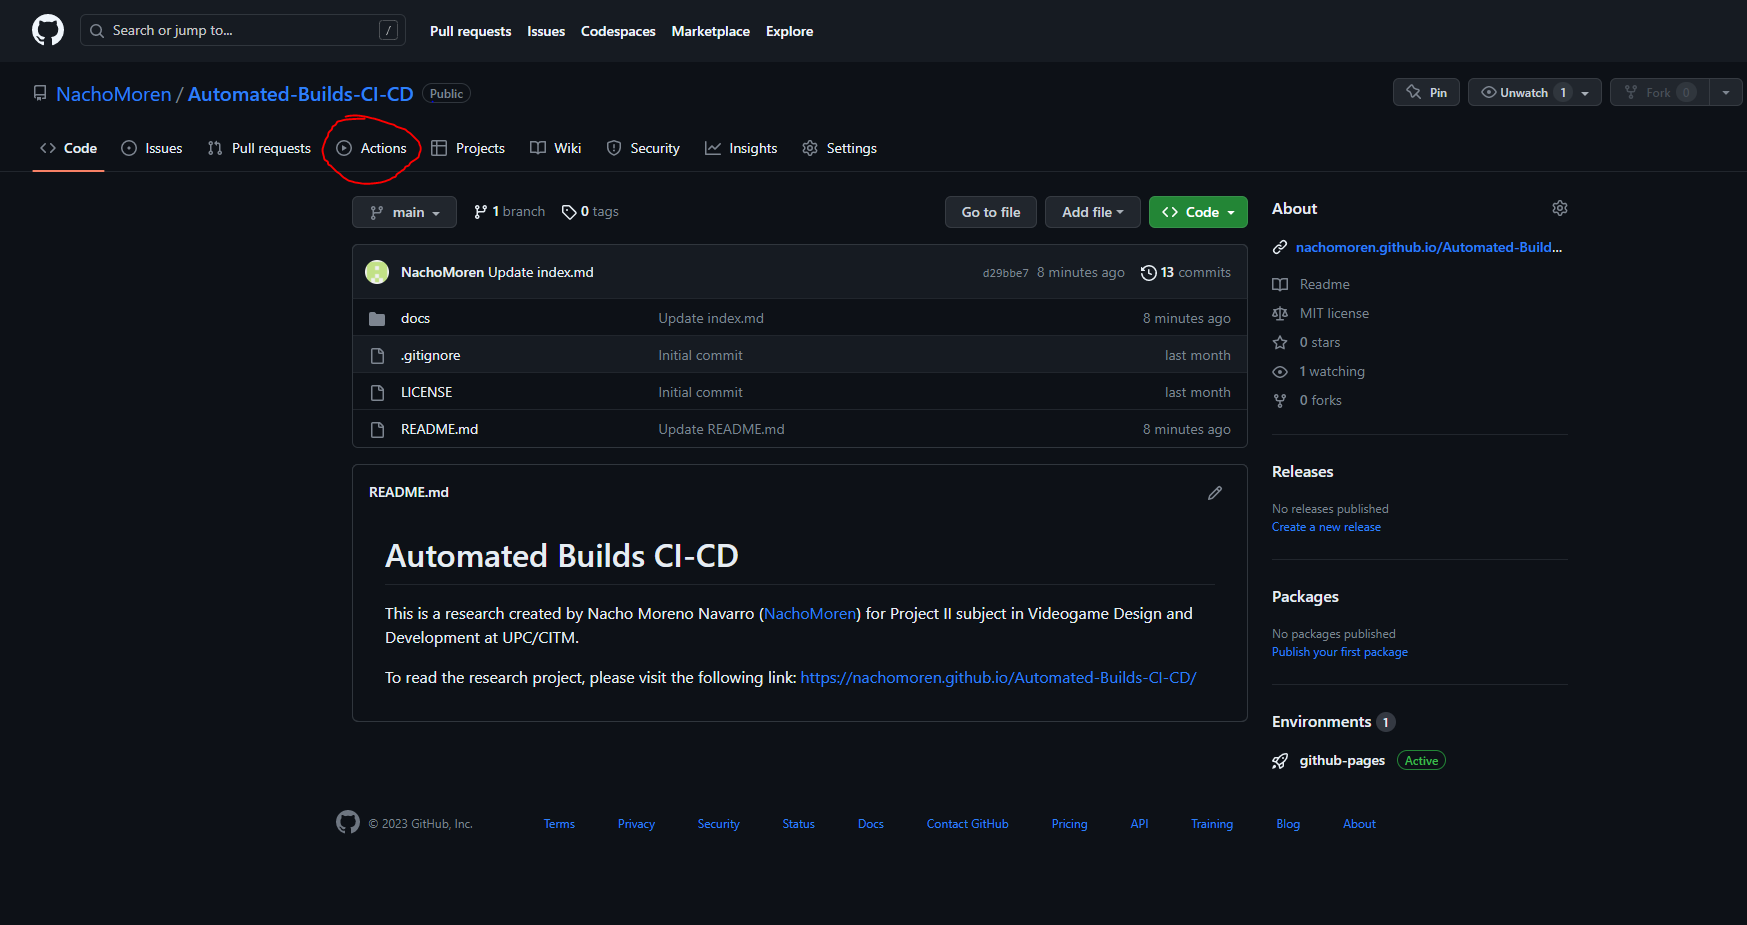The image size is (1747, 925).
Task: Open the Insights tab
Action: click(741, 148)
